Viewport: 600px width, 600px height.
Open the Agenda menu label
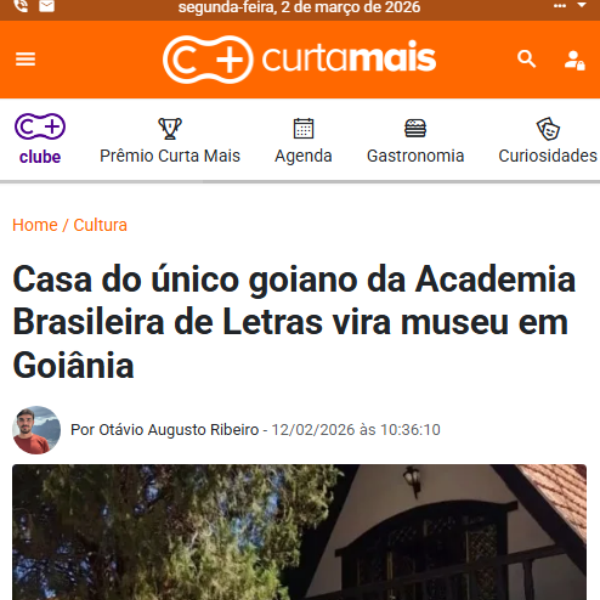coord(303,156)
